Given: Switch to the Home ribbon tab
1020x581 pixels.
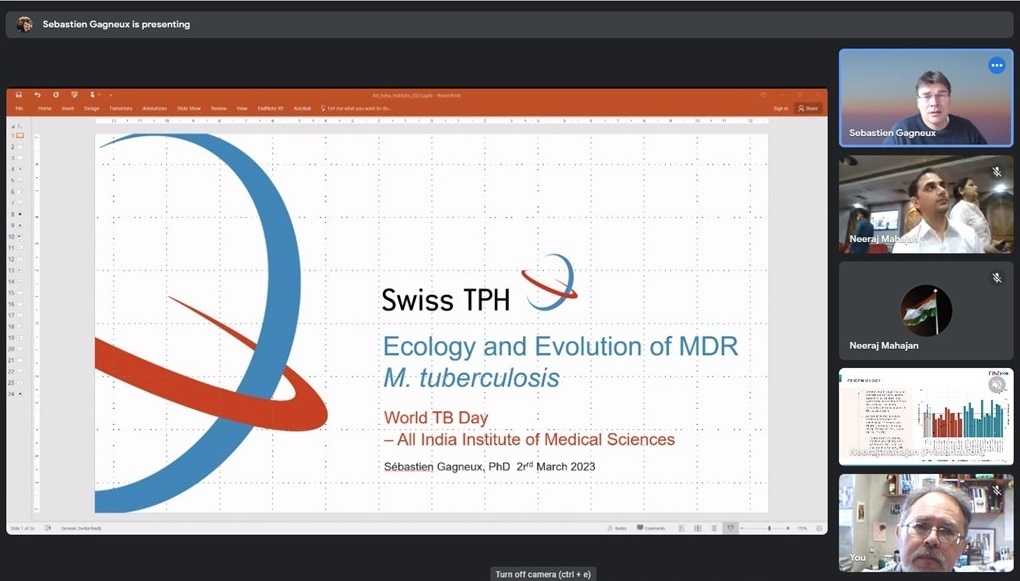Looking at the screenshot, I should (x=45, y=109).
